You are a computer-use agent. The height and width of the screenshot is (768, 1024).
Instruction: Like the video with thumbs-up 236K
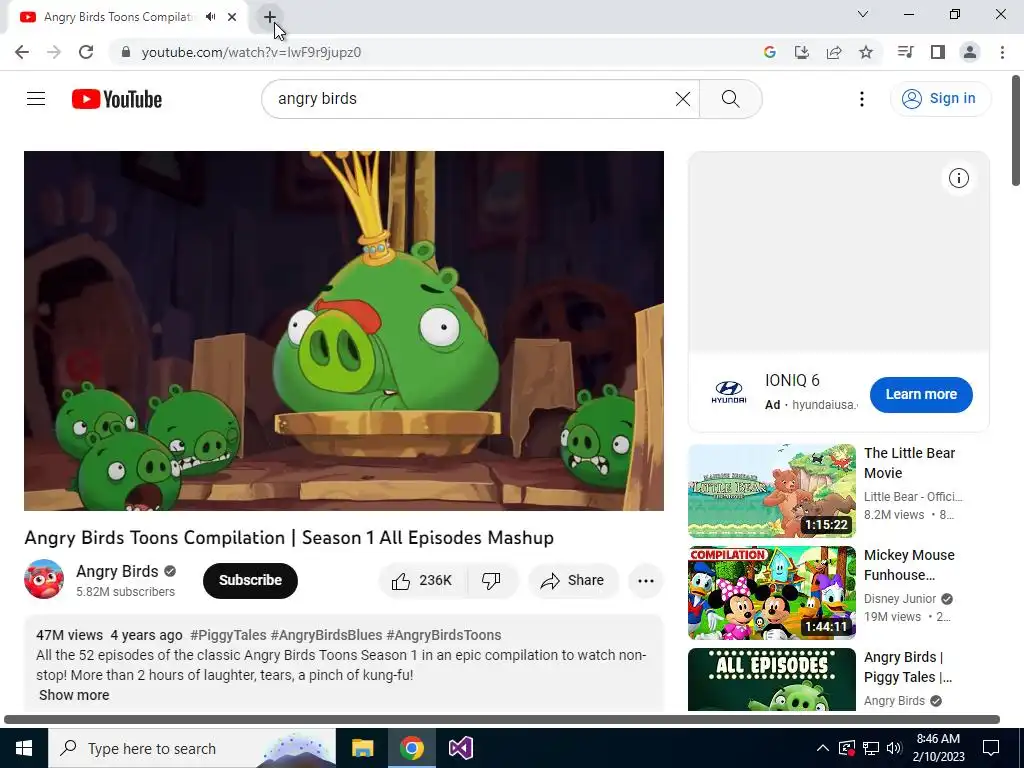click(423, 581)
